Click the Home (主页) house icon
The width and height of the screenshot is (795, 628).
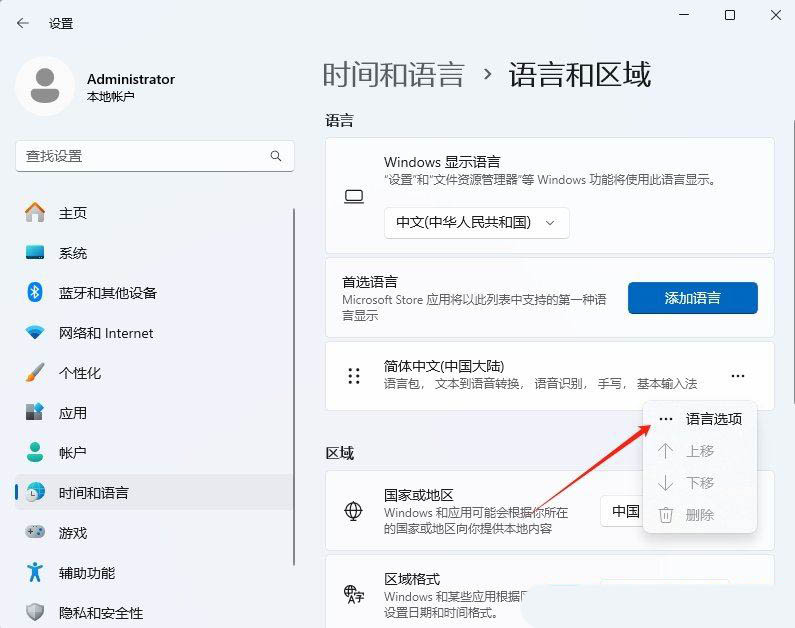[x=35, y=212]
